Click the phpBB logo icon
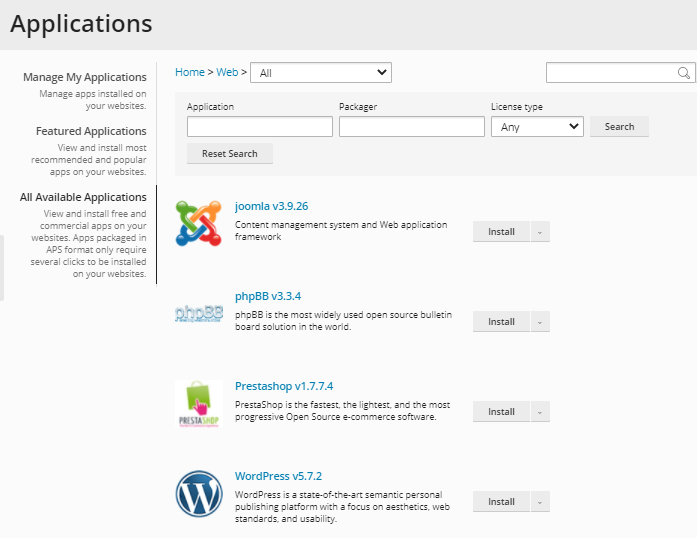The width and height of the screenshot is (697, 538). [198, 313]
